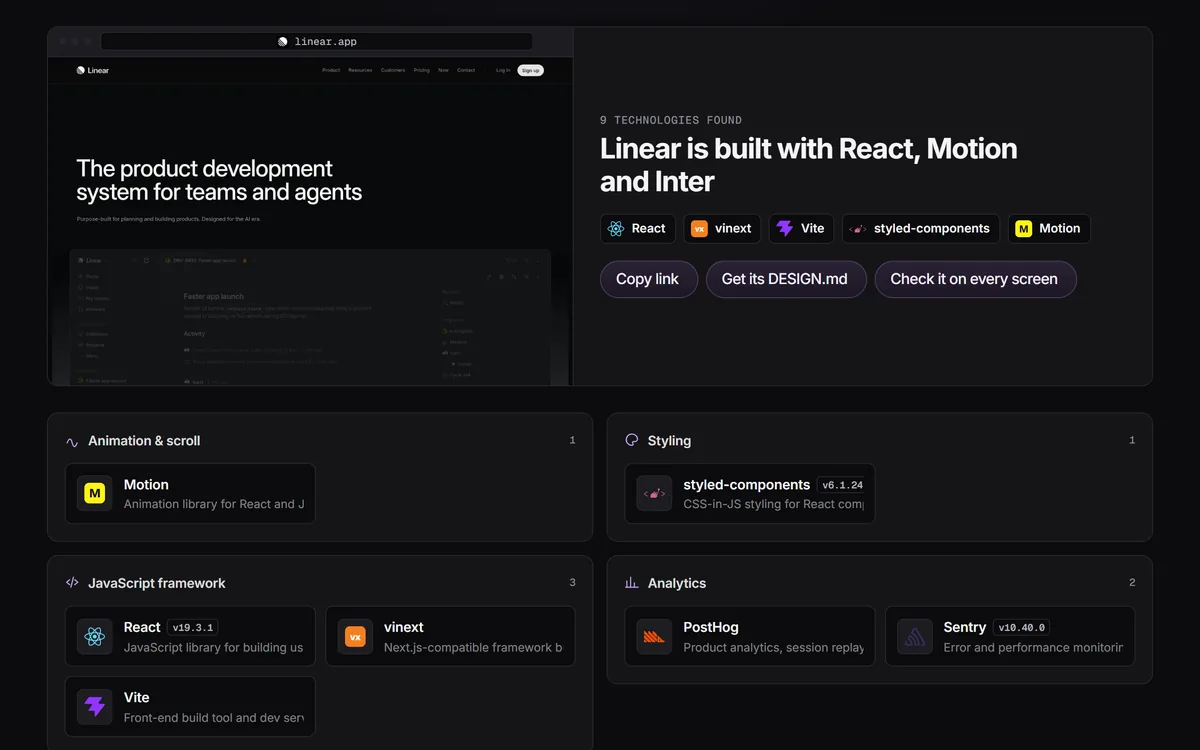Open Get its DESIGN.md
This screenshot has height=750, width=1200.
(x=785, y=279)
